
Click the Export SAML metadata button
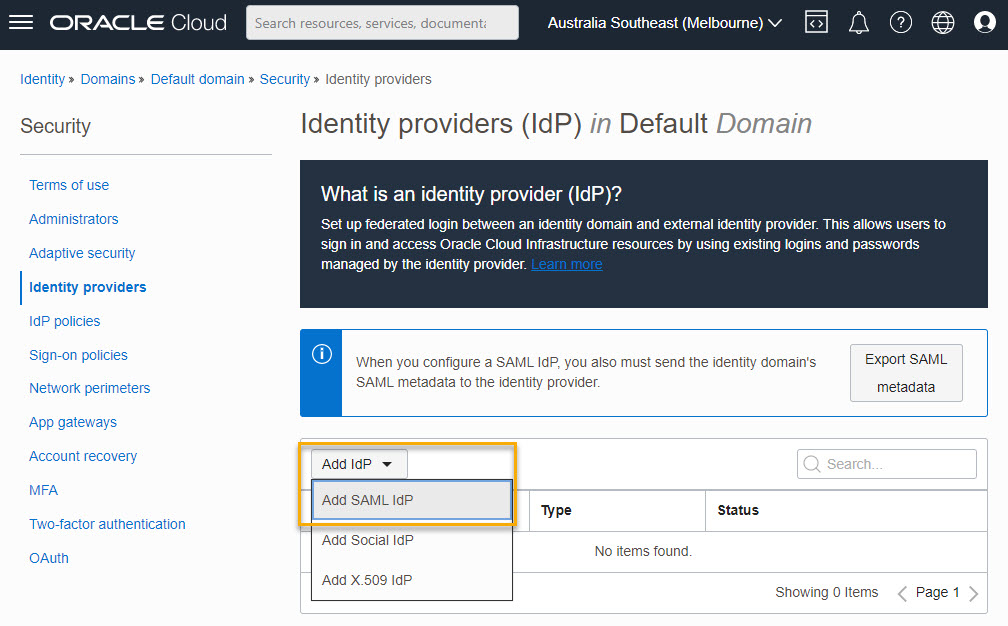tap(906, 373)
